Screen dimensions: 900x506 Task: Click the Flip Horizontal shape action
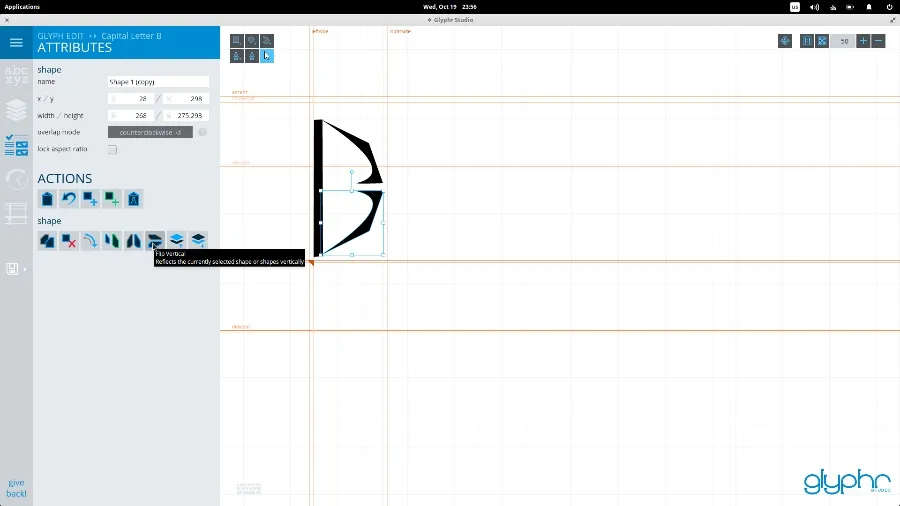click(x=133, y=240)
